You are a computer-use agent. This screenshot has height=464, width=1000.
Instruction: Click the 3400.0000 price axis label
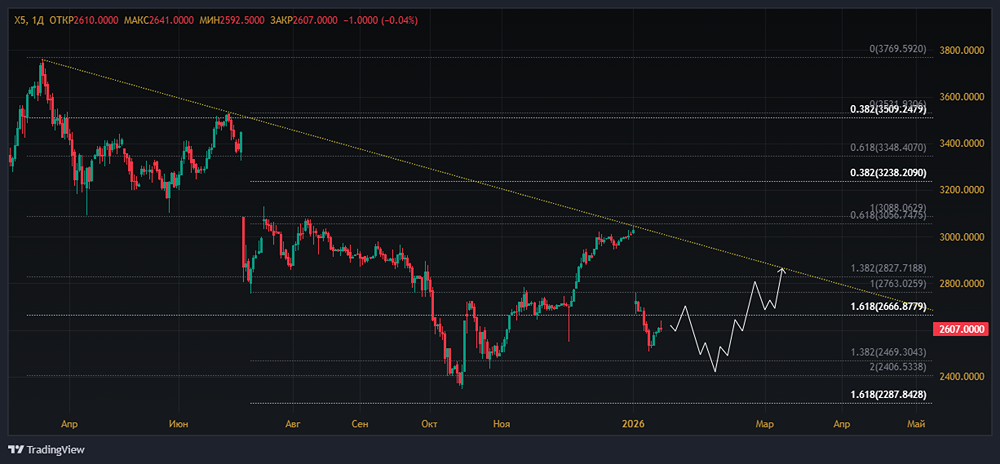click(964, 144)
